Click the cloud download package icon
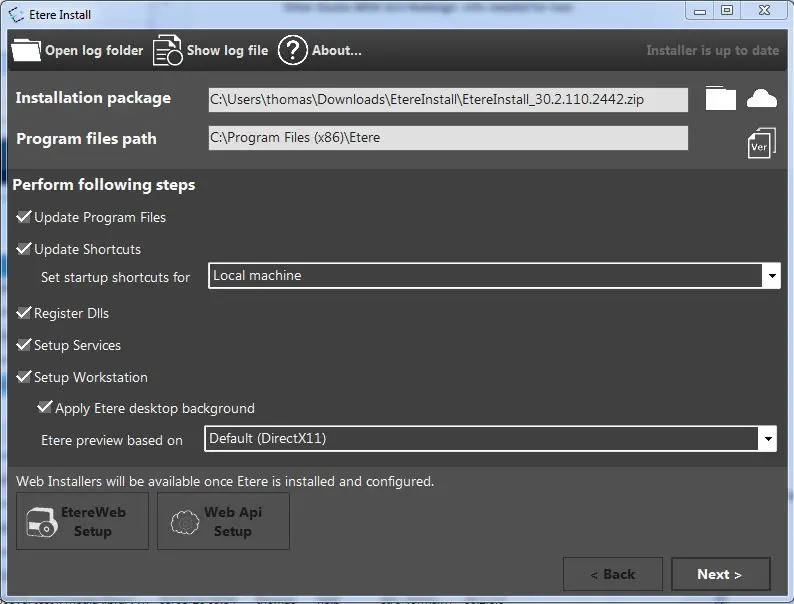 pyautogui.click(x=762, y=98)
